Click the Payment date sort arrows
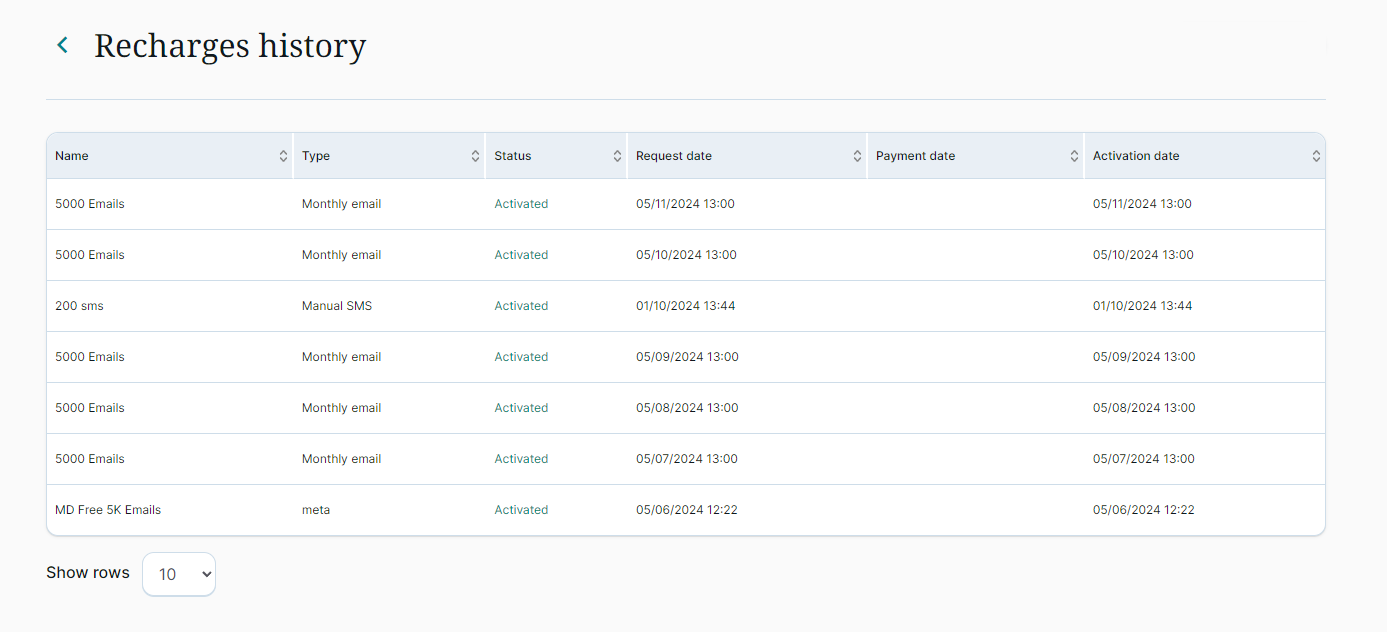 click(1074, 156)
